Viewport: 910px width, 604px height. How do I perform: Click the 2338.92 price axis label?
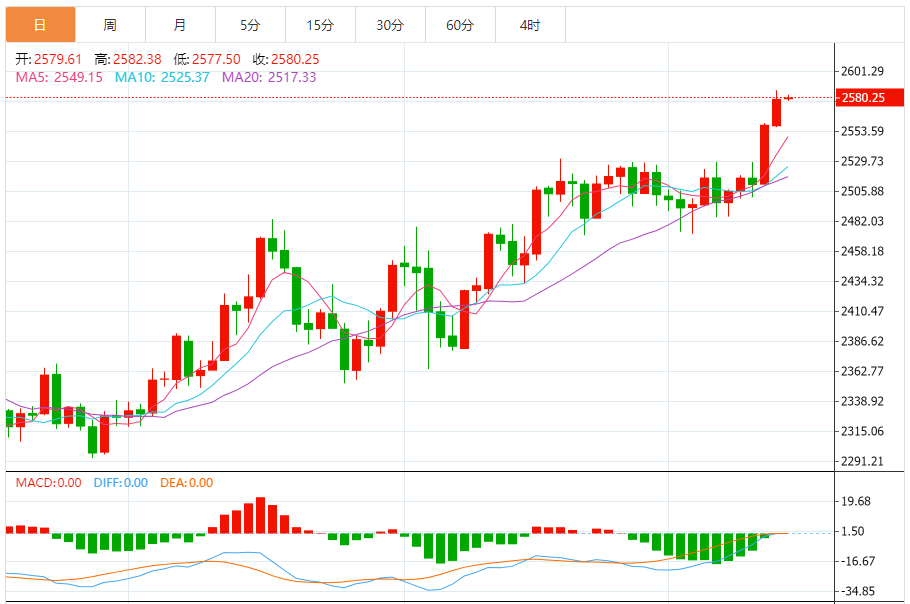pos(862,401)
